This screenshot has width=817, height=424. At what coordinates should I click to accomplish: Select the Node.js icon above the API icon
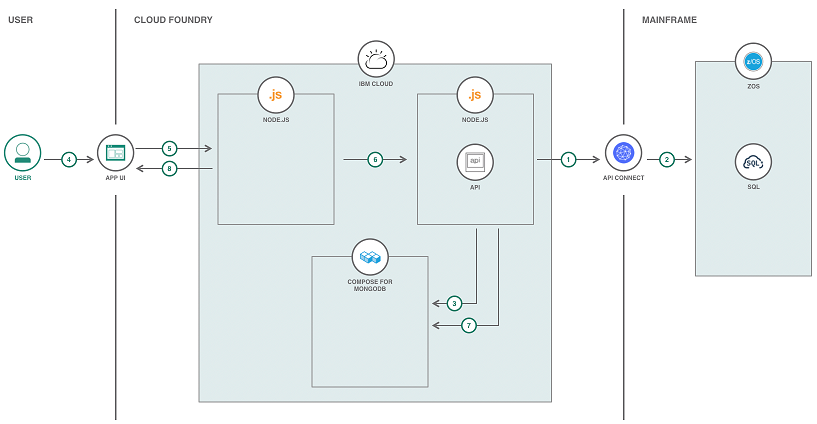[x=475, y=95]
